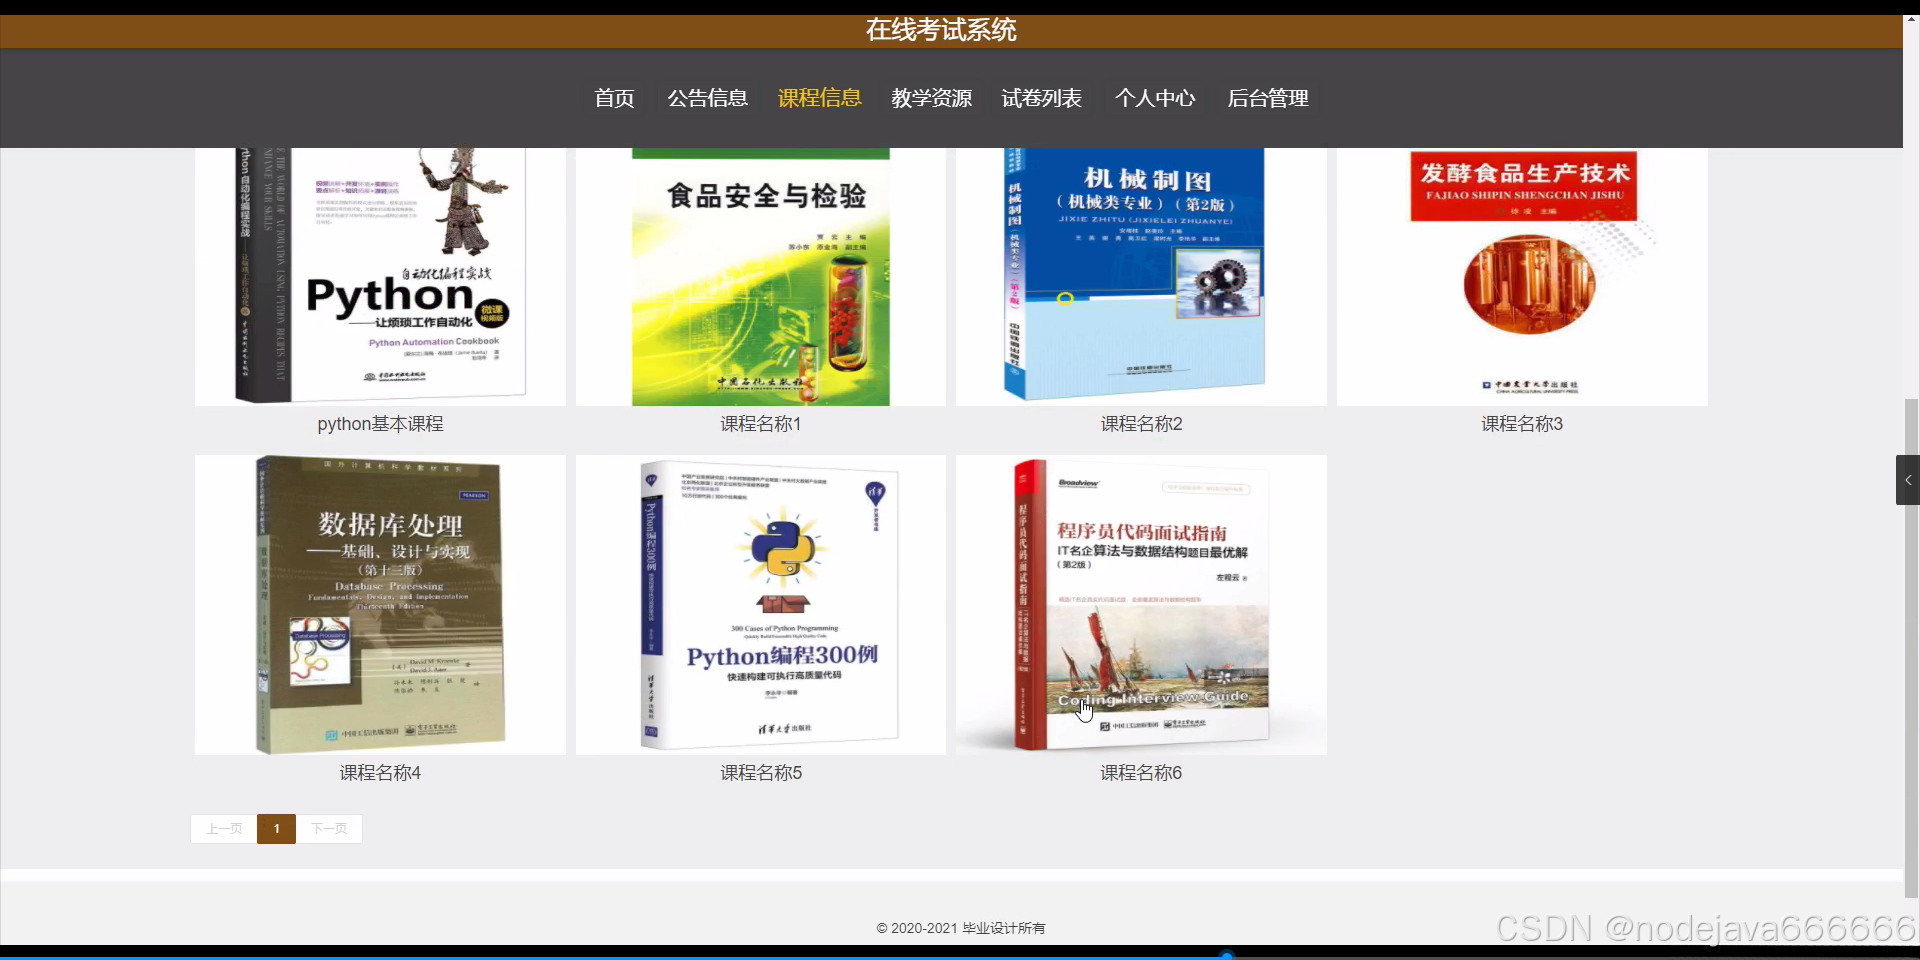The height and width of the screenshot is (960, 1920).
Task: Go to 公告信息 announcements page
Action: (x=707, y=98)
